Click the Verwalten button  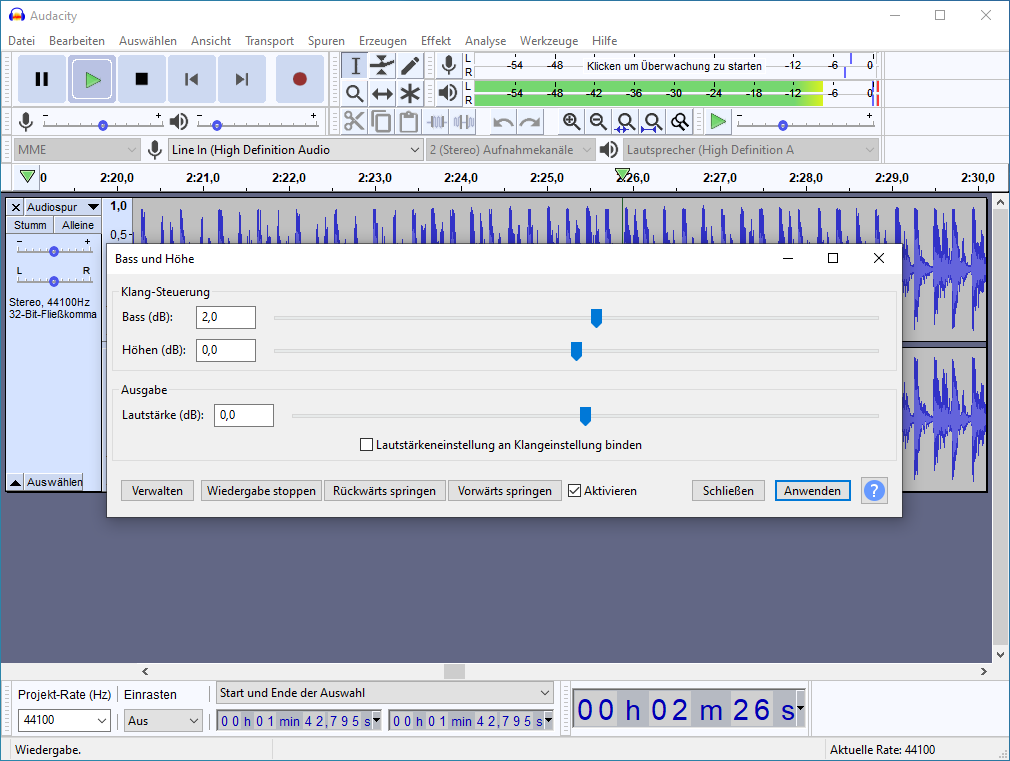click(157, 491)
